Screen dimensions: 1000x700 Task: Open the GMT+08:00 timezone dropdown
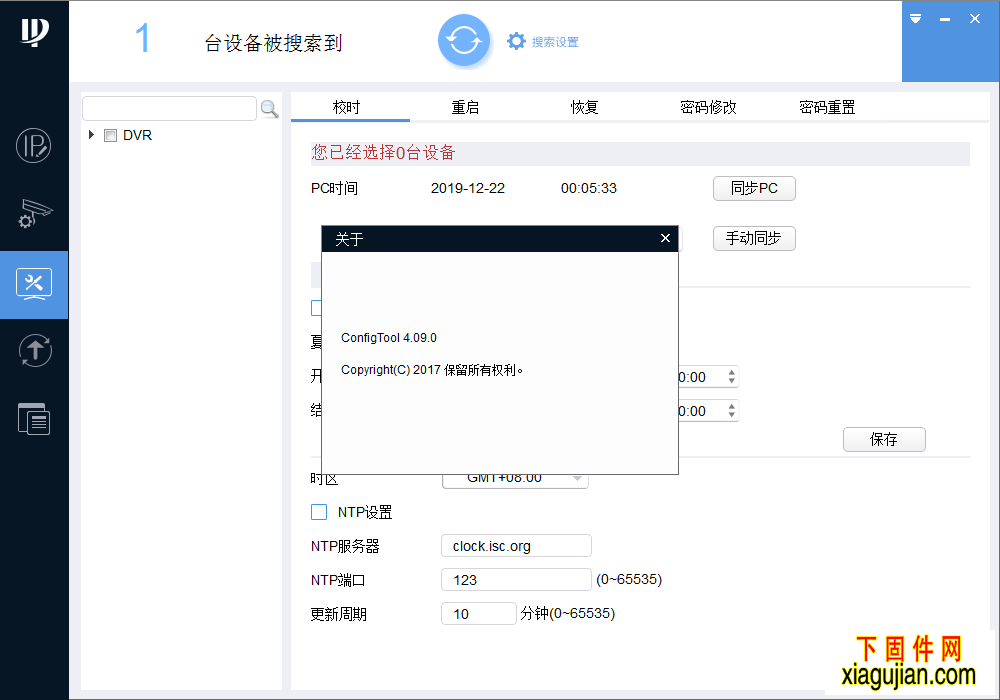click(515, 478)
